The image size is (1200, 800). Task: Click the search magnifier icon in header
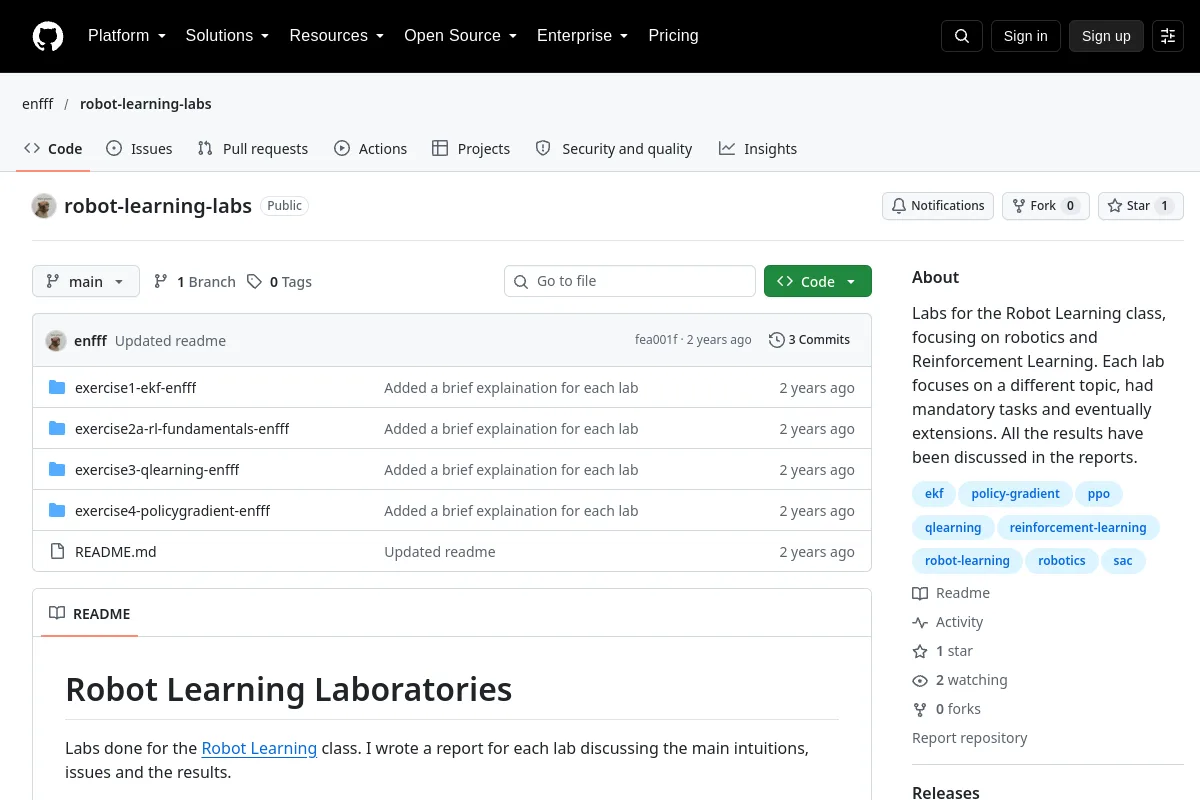(962, 36)
